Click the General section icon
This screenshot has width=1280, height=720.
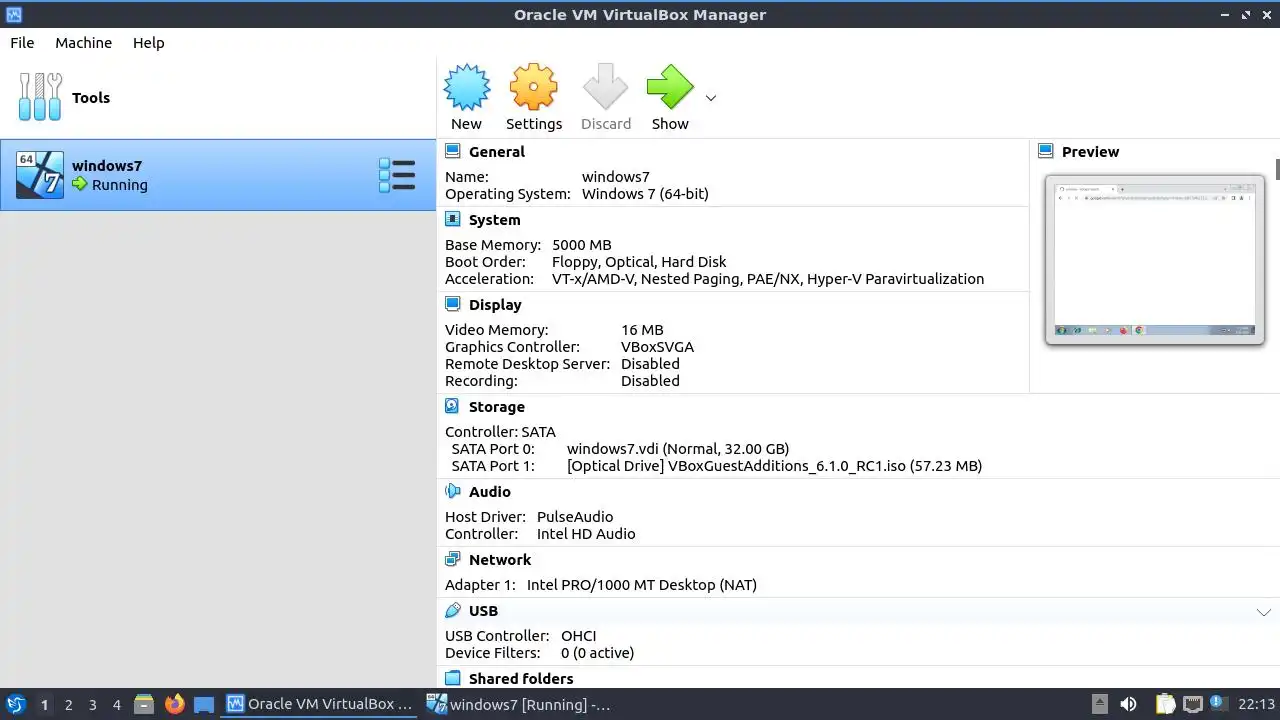tap(453, 151)
